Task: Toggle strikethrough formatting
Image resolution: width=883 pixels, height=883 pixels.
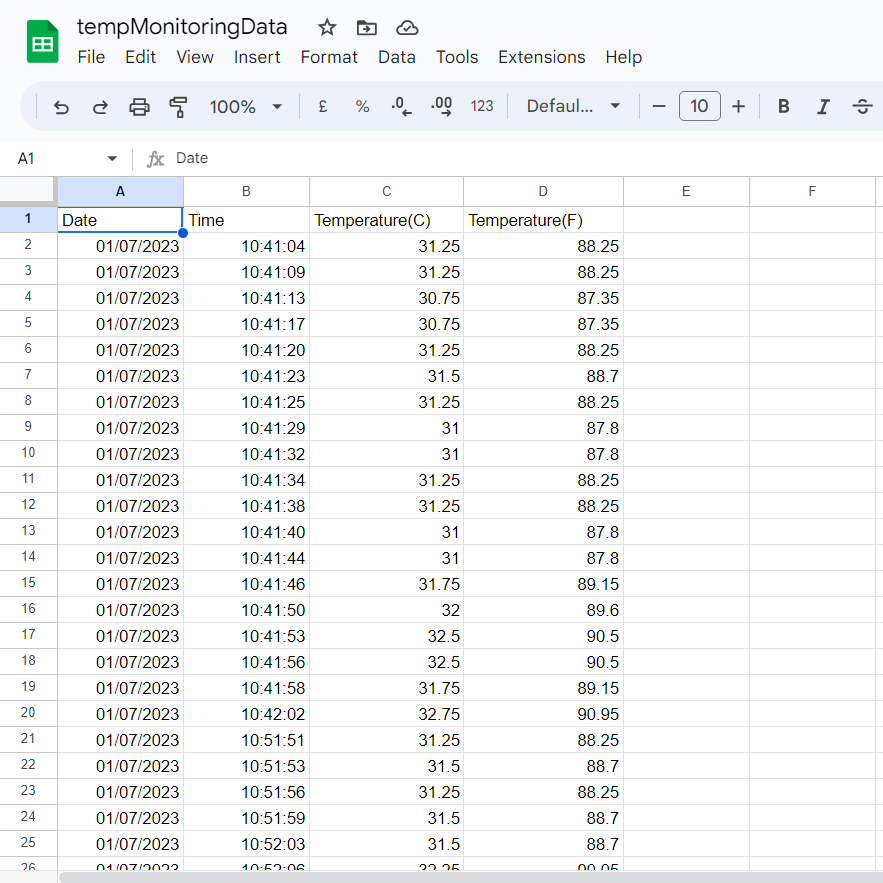Action: click(862, 106)
